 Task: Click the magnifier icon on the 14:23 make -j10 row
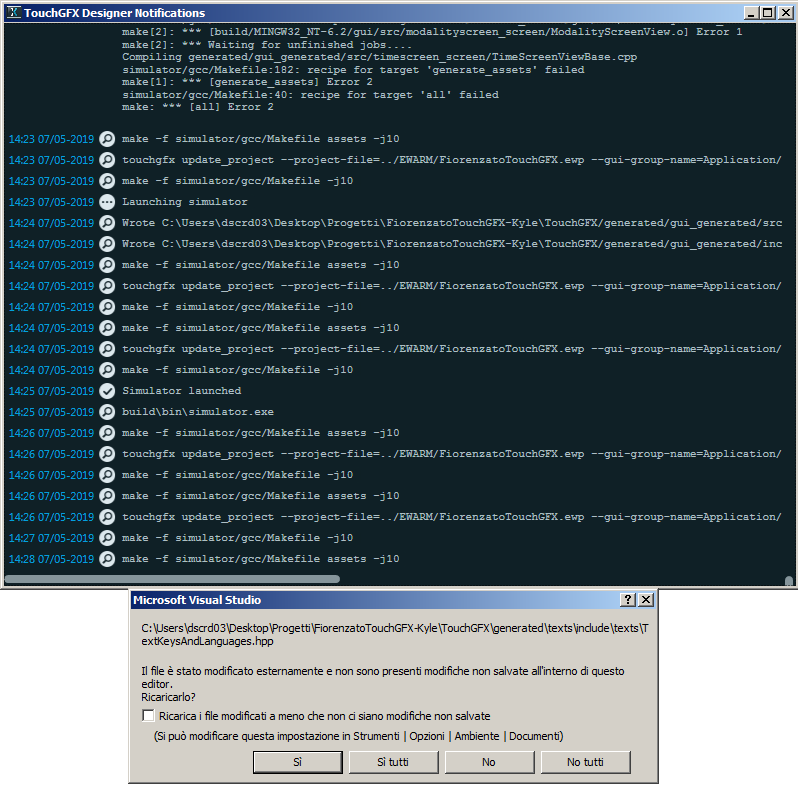107,181
